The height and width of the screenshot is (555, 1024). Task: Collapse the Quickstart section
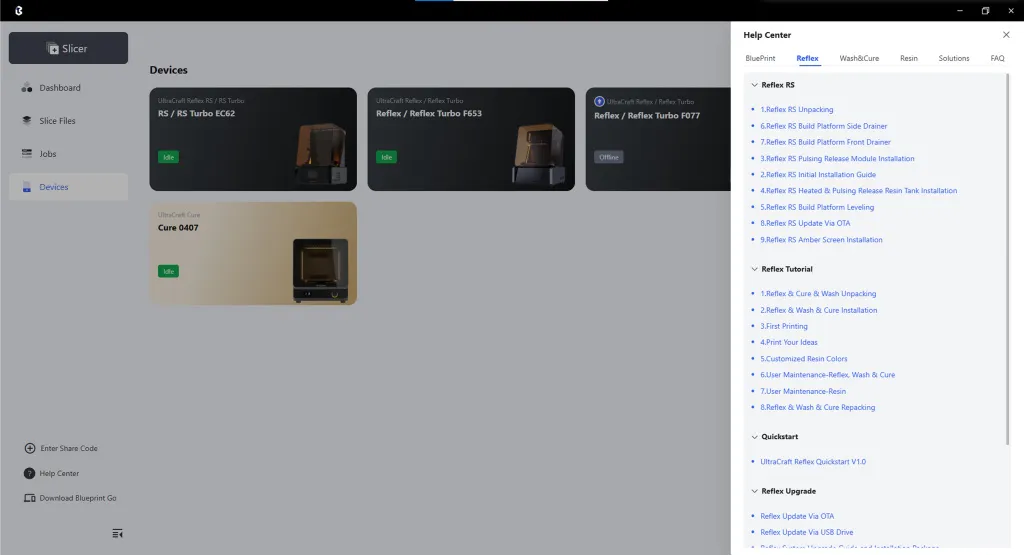point(754,437)
